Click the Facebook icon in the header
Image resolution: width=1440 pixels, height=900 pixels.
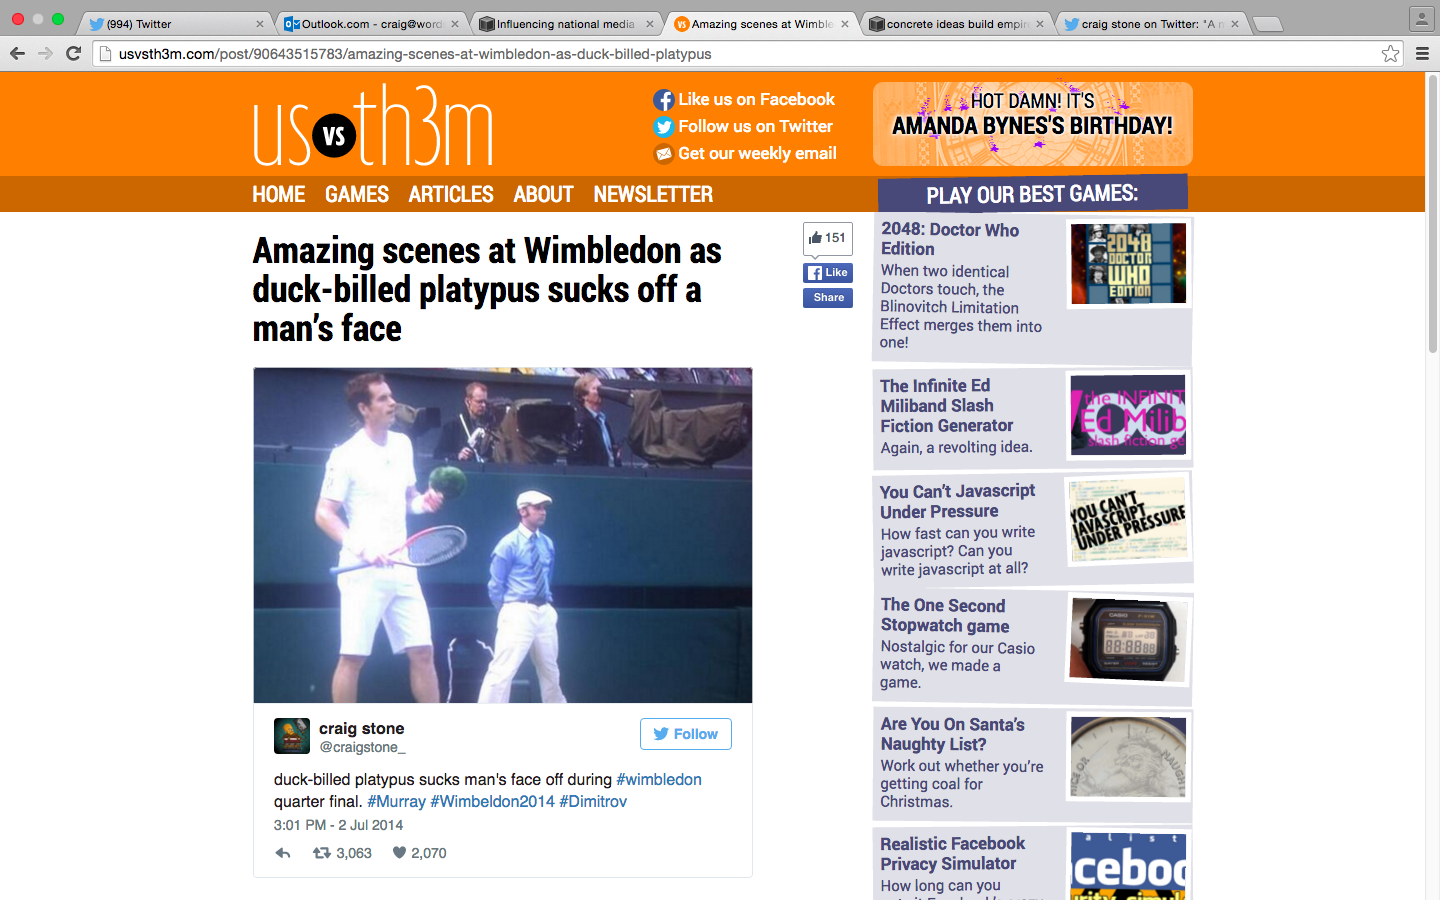pos(663,100)
